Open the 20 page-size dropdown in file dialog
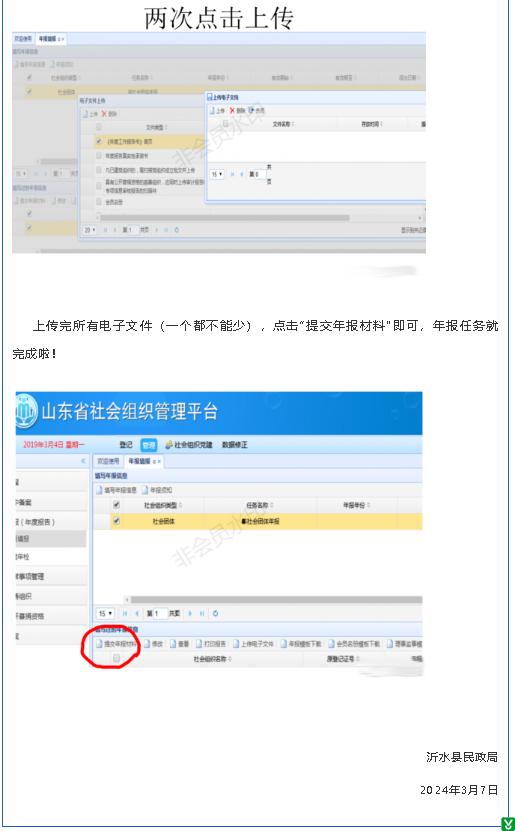515x831 pixels. 90,230
